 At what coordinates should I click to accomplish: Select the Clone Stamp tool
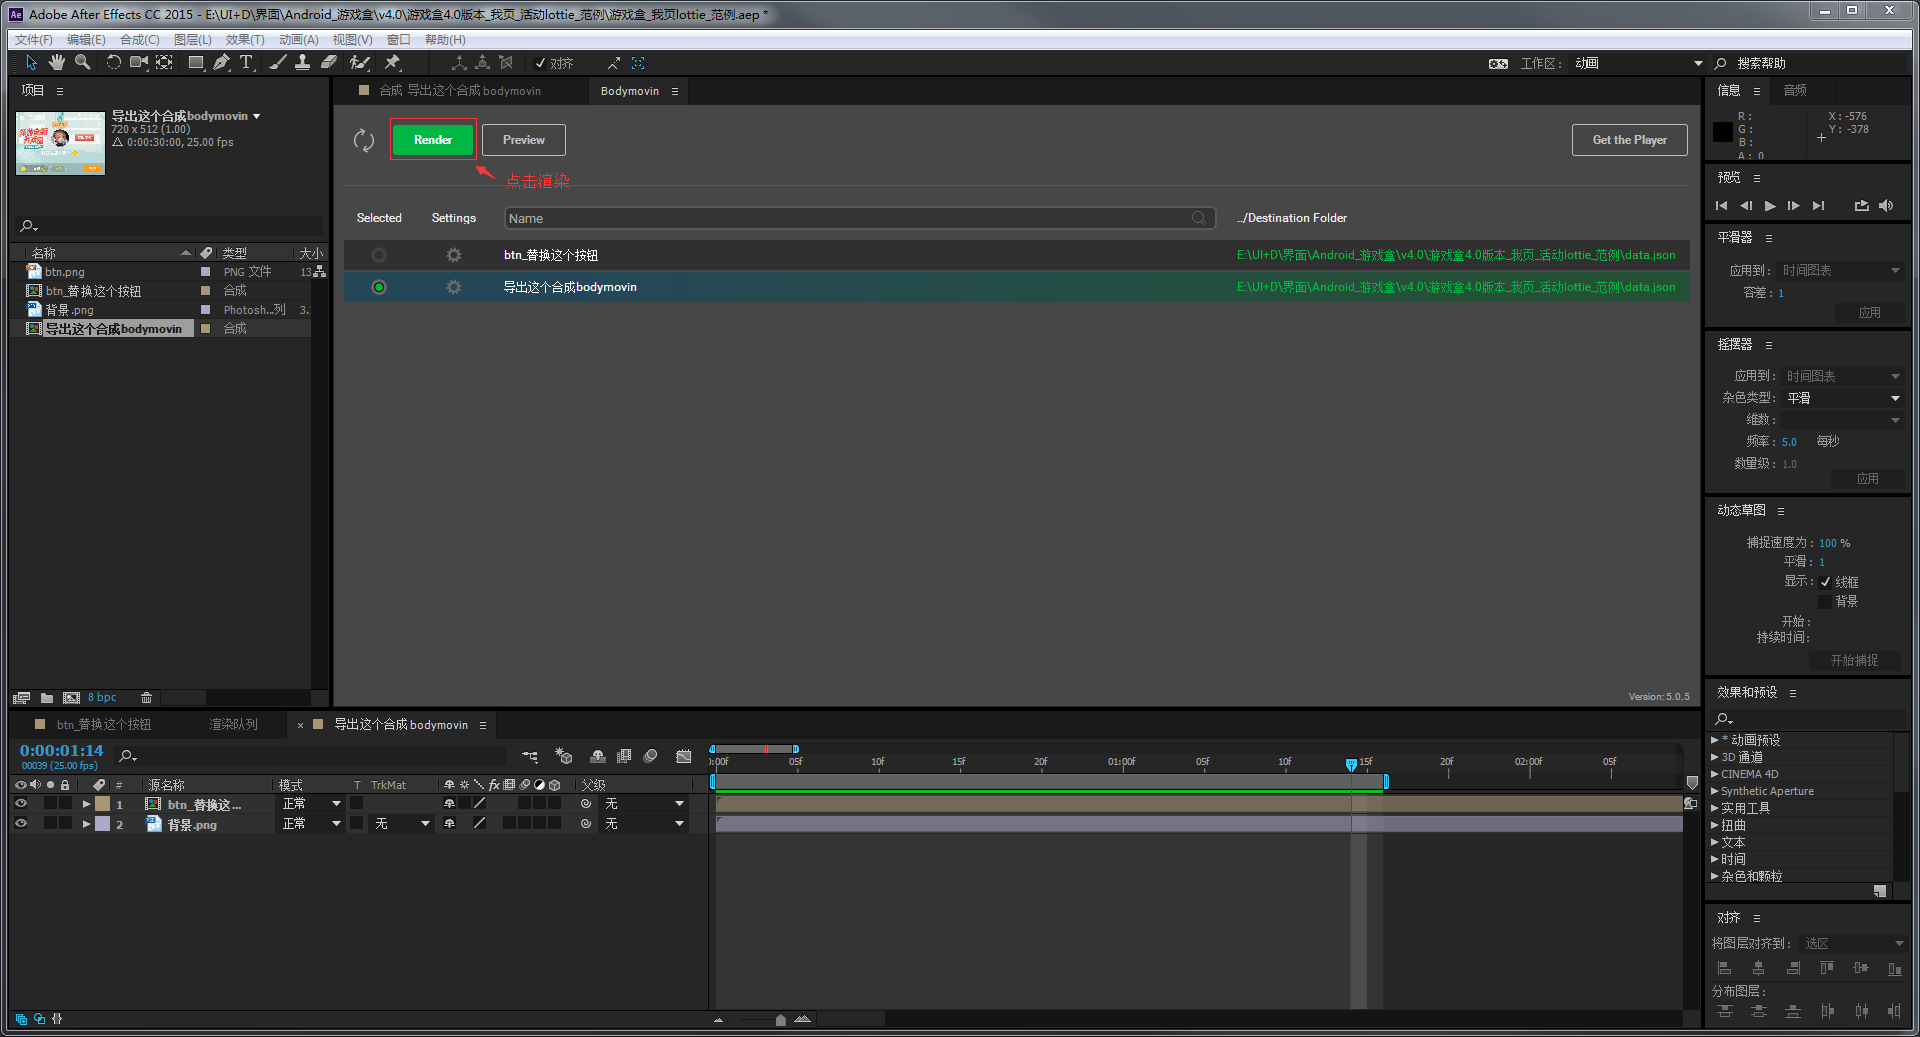(302, 63)
